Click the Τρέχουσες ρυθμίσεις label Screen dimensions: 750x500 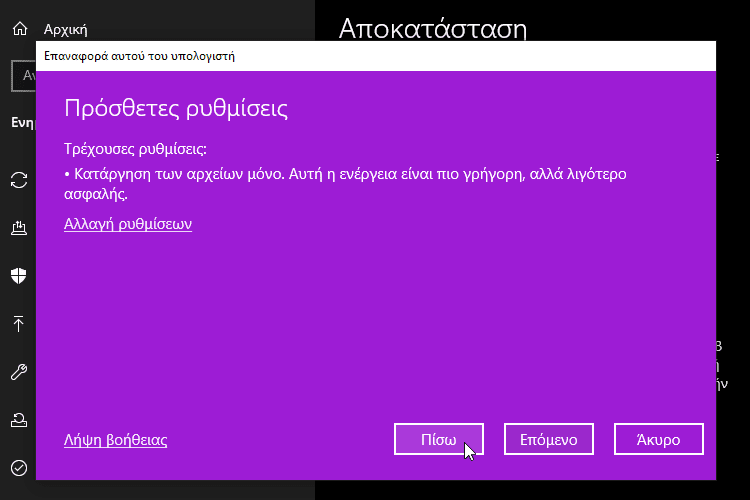pos(135,149)
